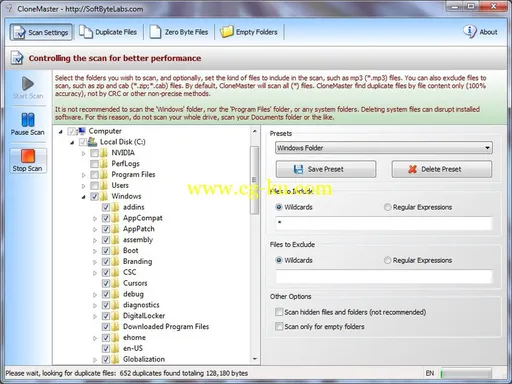Click the Computer icon in tree

(82, 131)
